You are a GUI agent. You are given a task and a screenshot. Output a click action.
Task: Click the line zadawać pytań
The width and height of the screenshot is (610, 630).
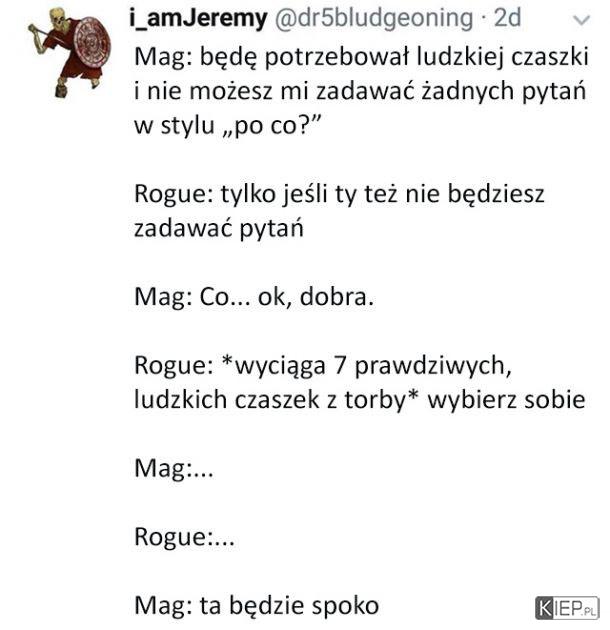coord(219,229)
